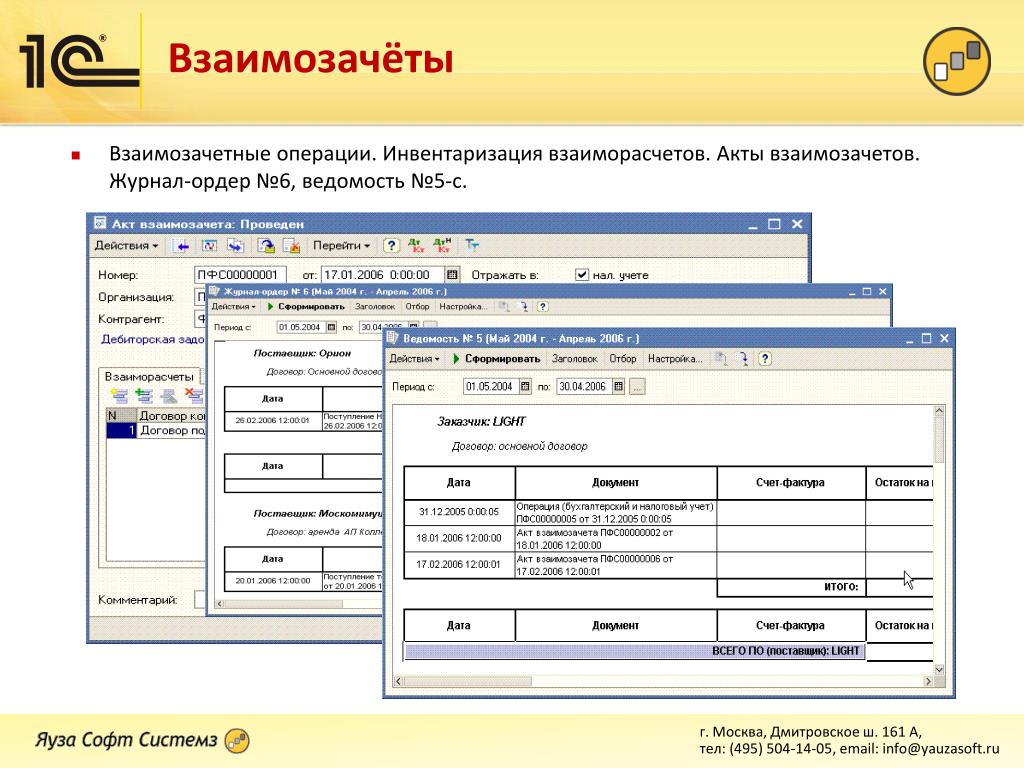
Task: Click 'Заказчик: LIGHT' heading text
Action: 481,422
